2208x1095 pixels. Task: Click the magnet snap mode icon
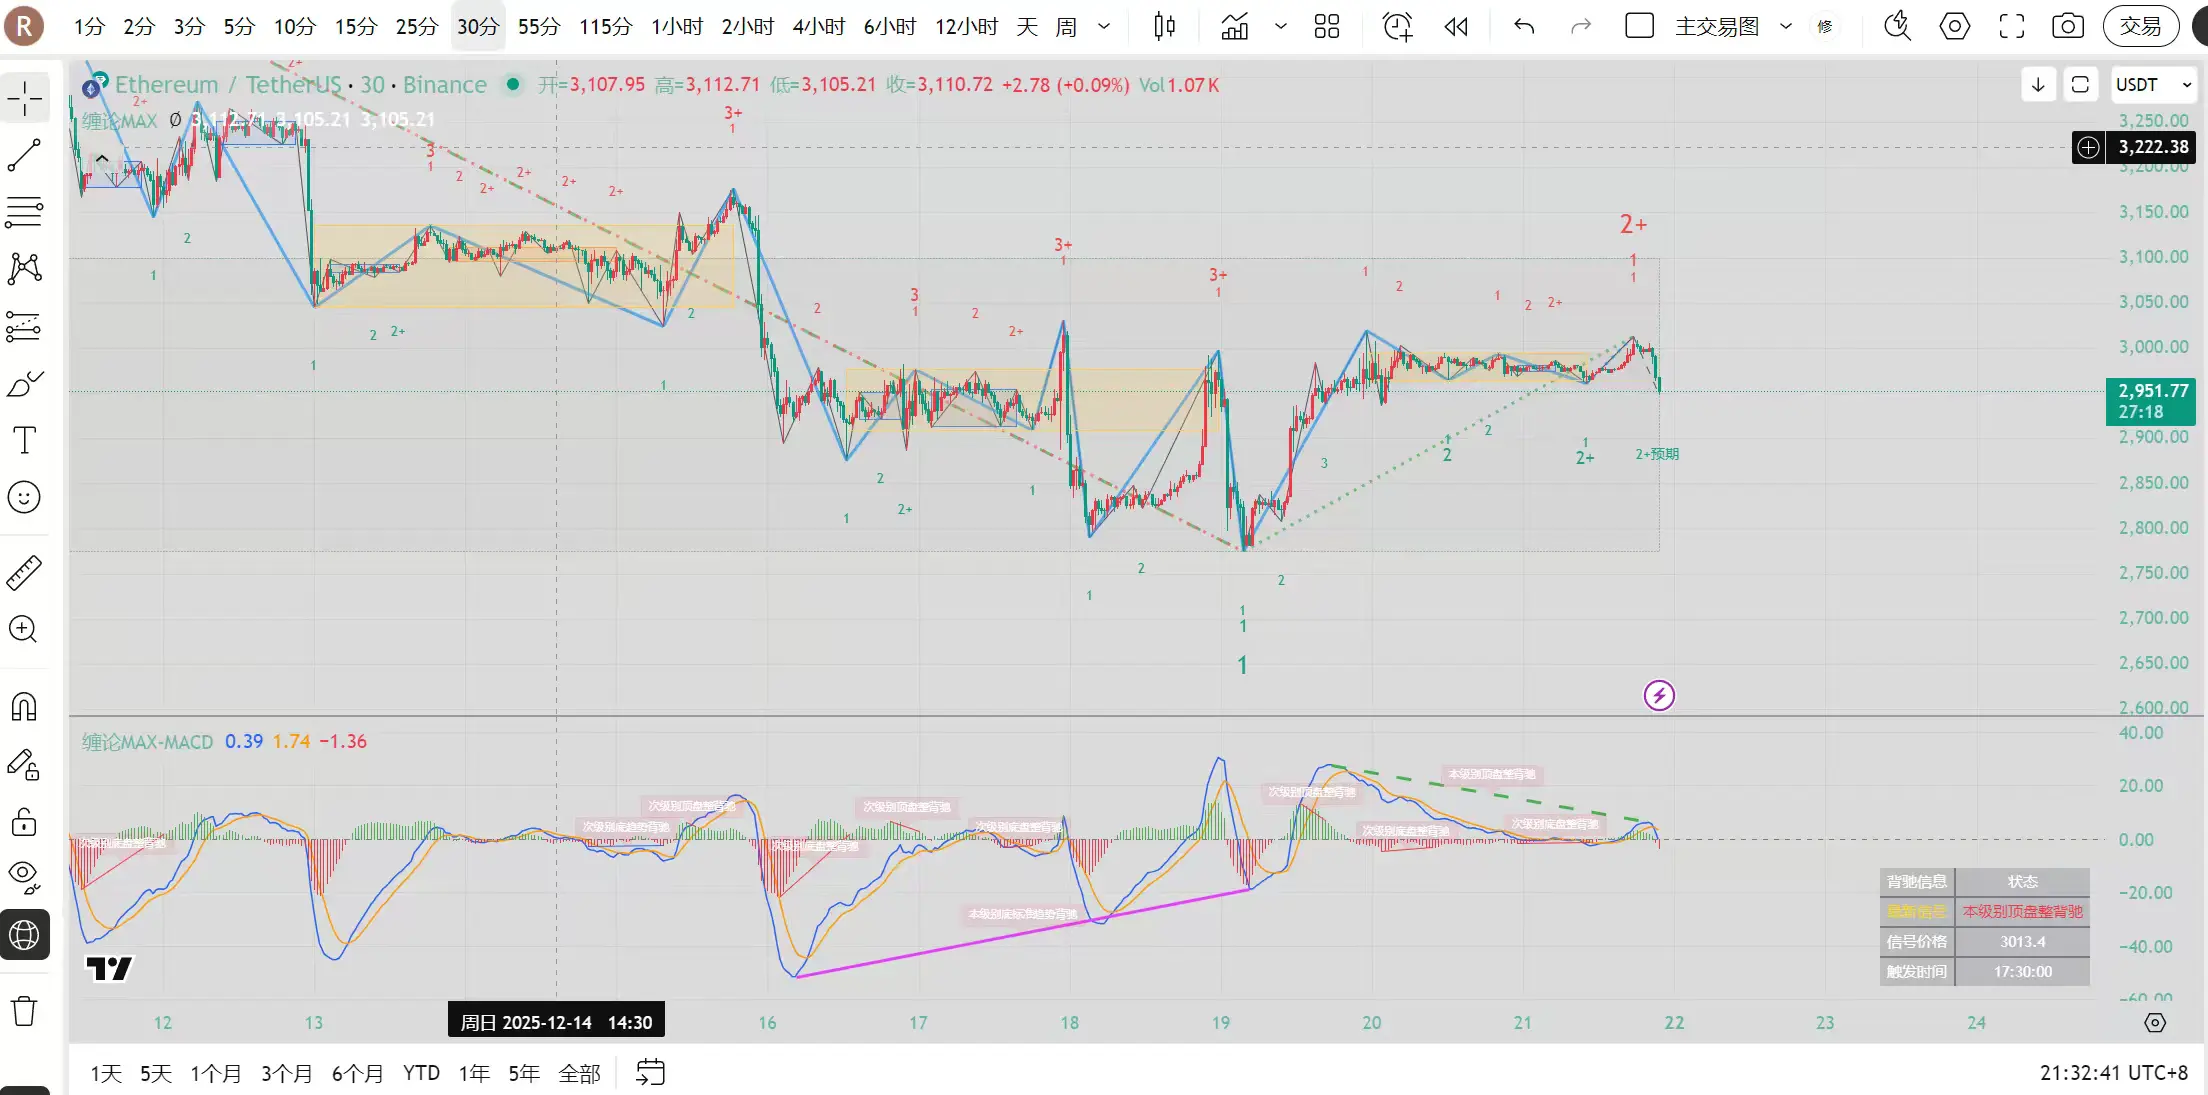coord(24,707)
